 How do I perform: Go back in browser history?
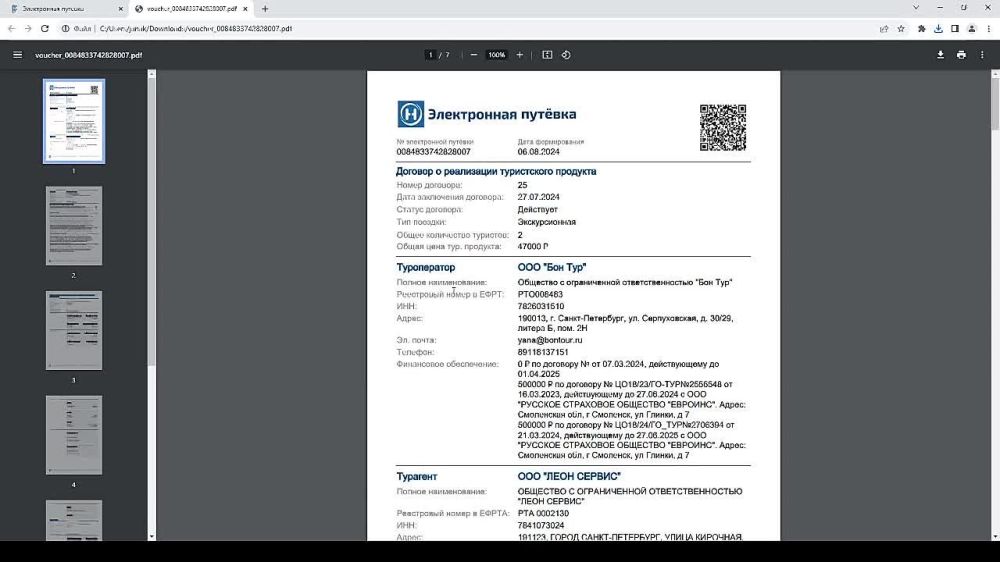pos(11,29)
